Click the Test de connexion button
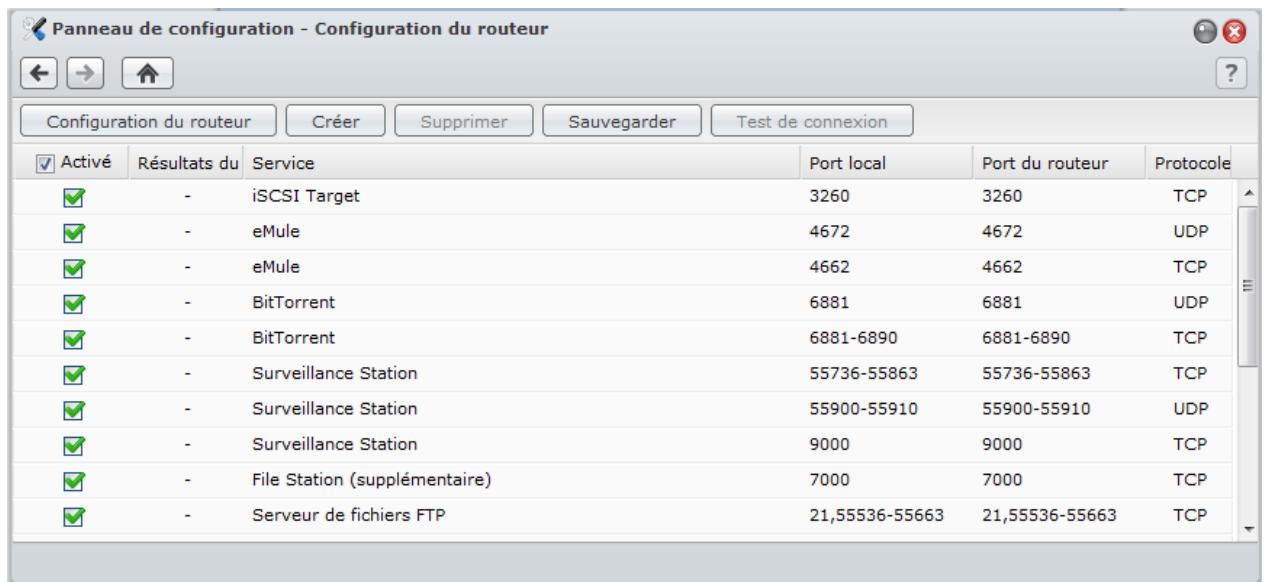This screenshot has height=582, width=1265. (811, 122)
